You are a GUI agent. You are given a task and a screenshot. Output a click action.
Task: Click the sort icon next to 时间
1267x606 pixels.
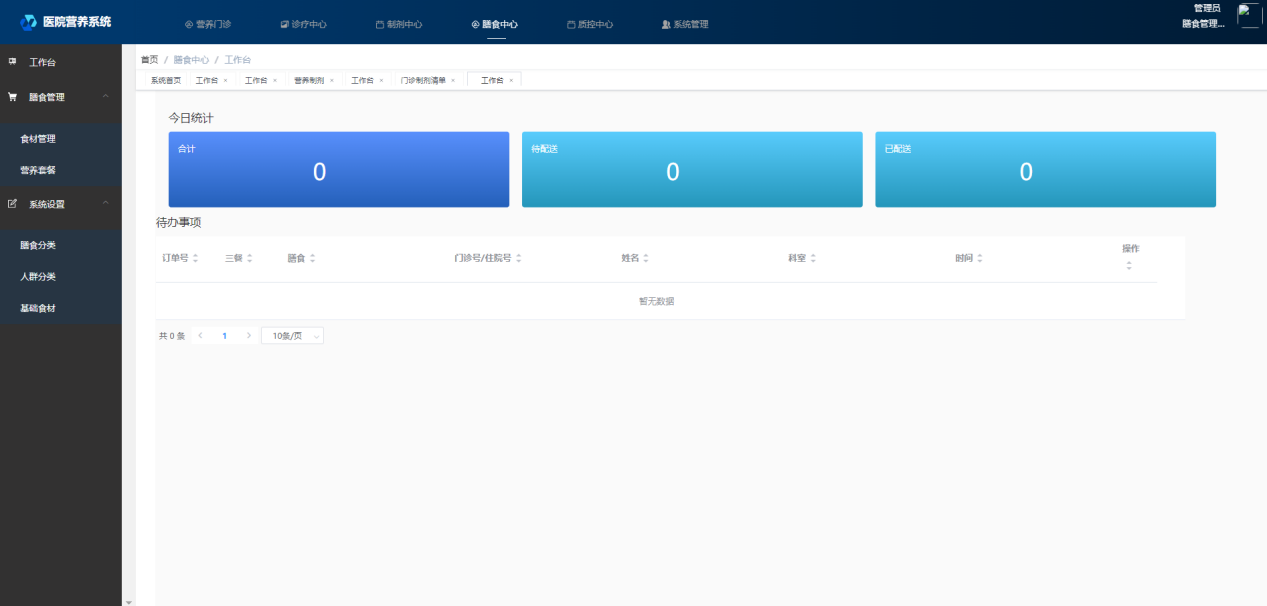980,258
